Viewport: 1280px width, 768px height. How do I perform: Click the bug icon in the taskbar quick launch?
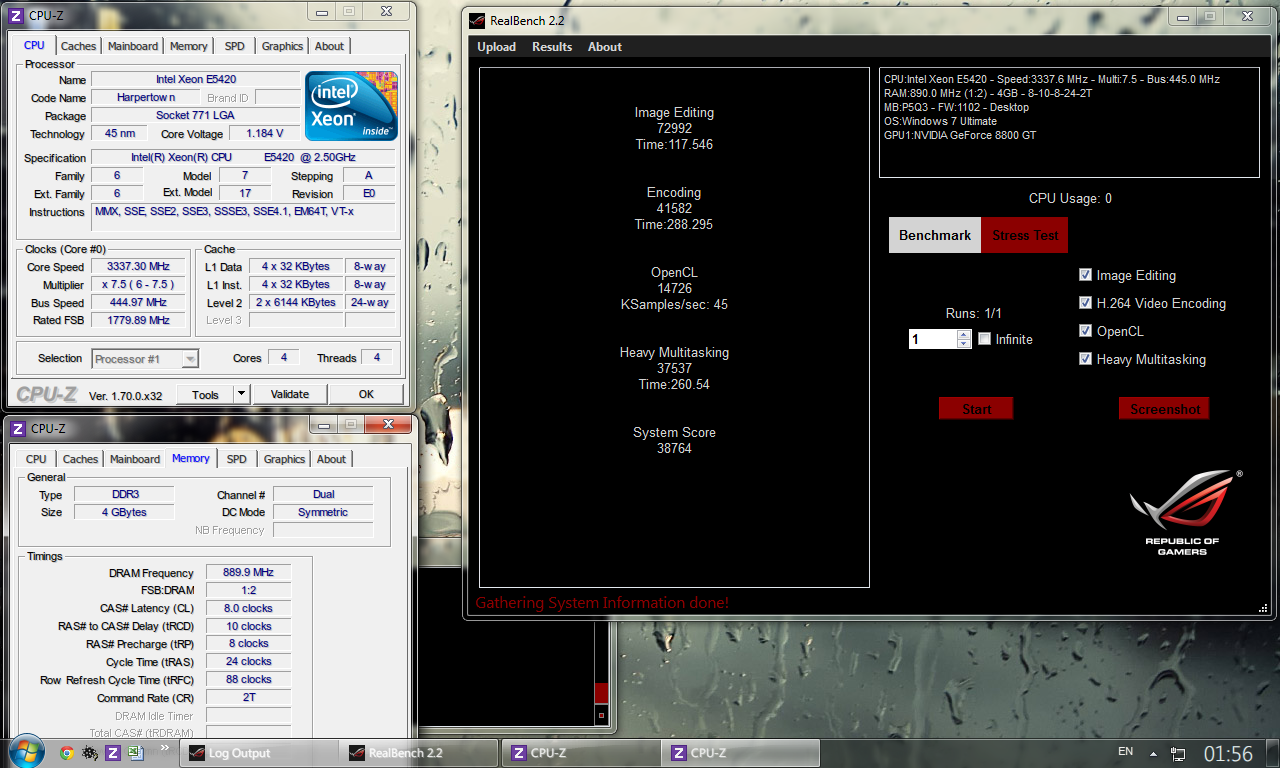pyautogui.click(x=89, y=753)
